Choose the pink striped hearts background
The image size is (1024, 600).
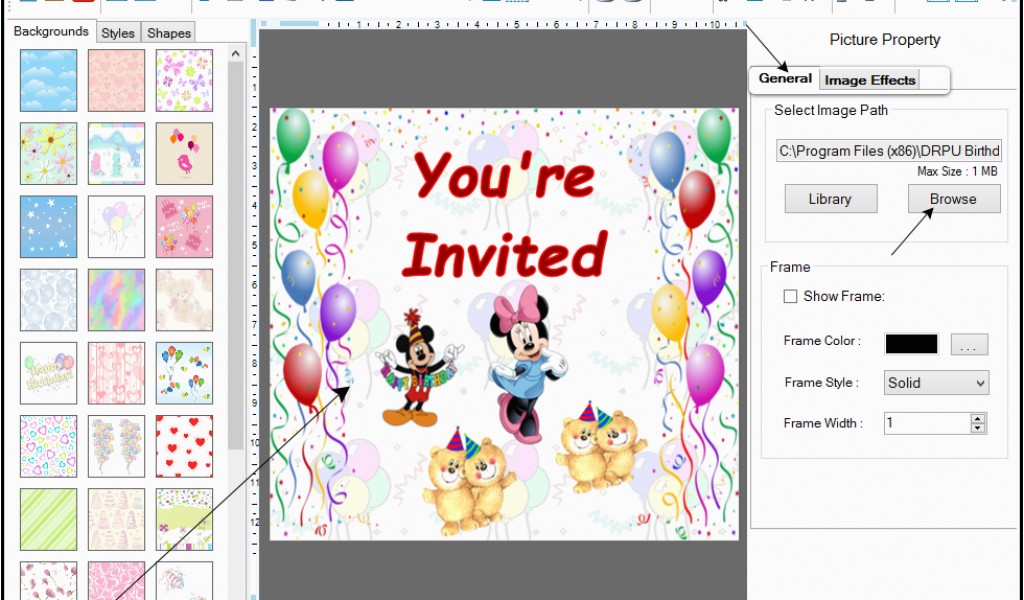tap(116, 373)
